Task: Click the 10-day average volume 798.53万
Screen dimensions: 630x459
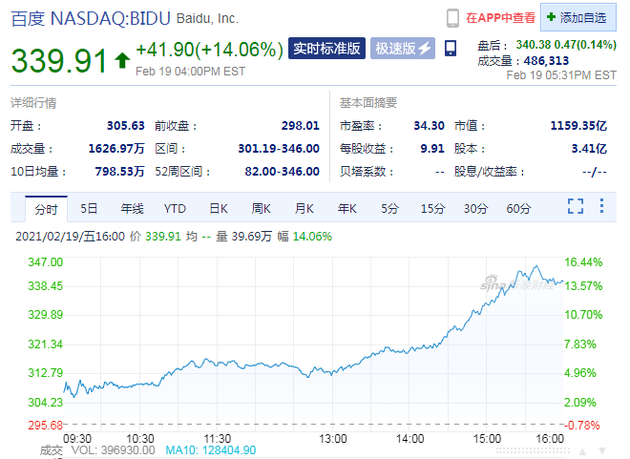Action: pos(119,172)
